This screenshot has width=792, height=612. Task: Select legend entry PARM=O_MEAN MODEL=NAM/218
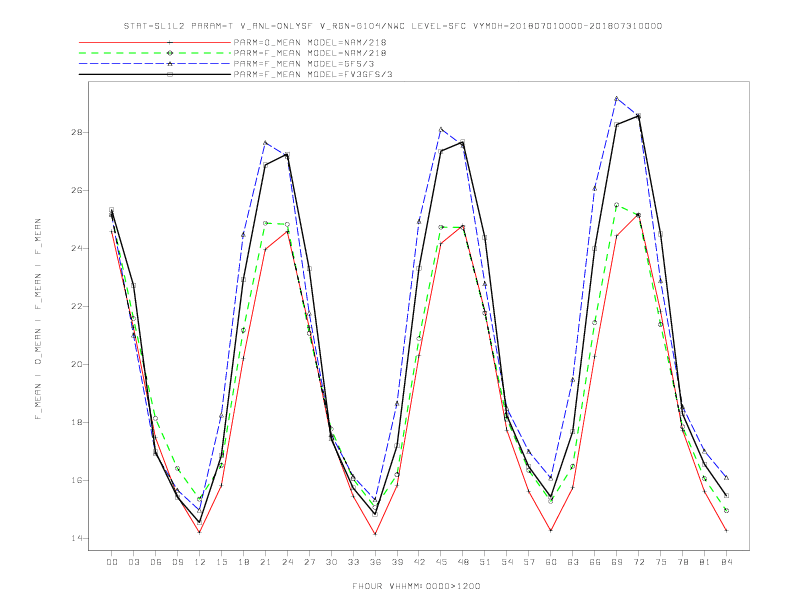pyautogui.click(x=310, y=42)
